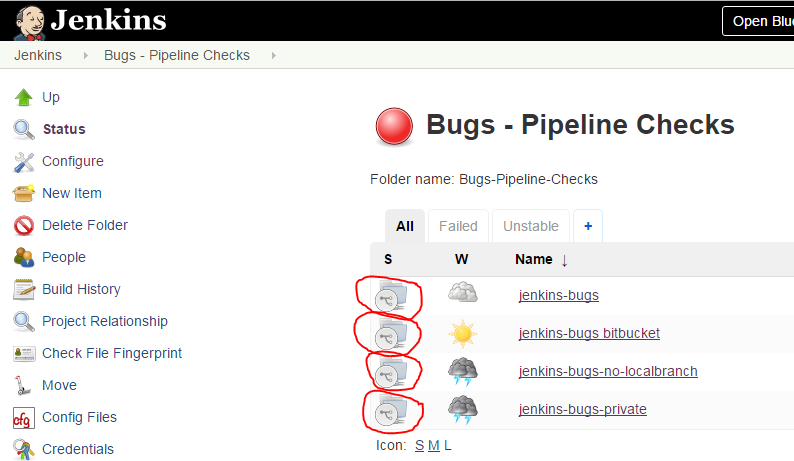794x461 pixels.
Task: Open the People sidebar link
Action: coord(64,257)
